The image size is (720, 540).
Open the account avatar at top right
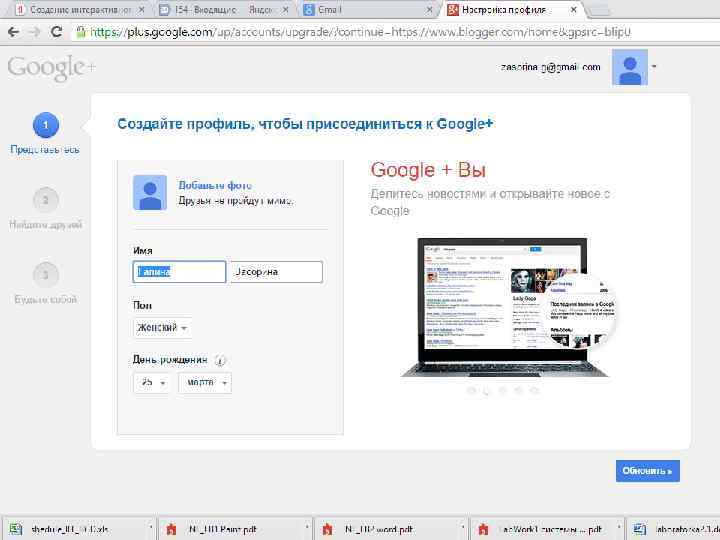(x=630, y=68)
